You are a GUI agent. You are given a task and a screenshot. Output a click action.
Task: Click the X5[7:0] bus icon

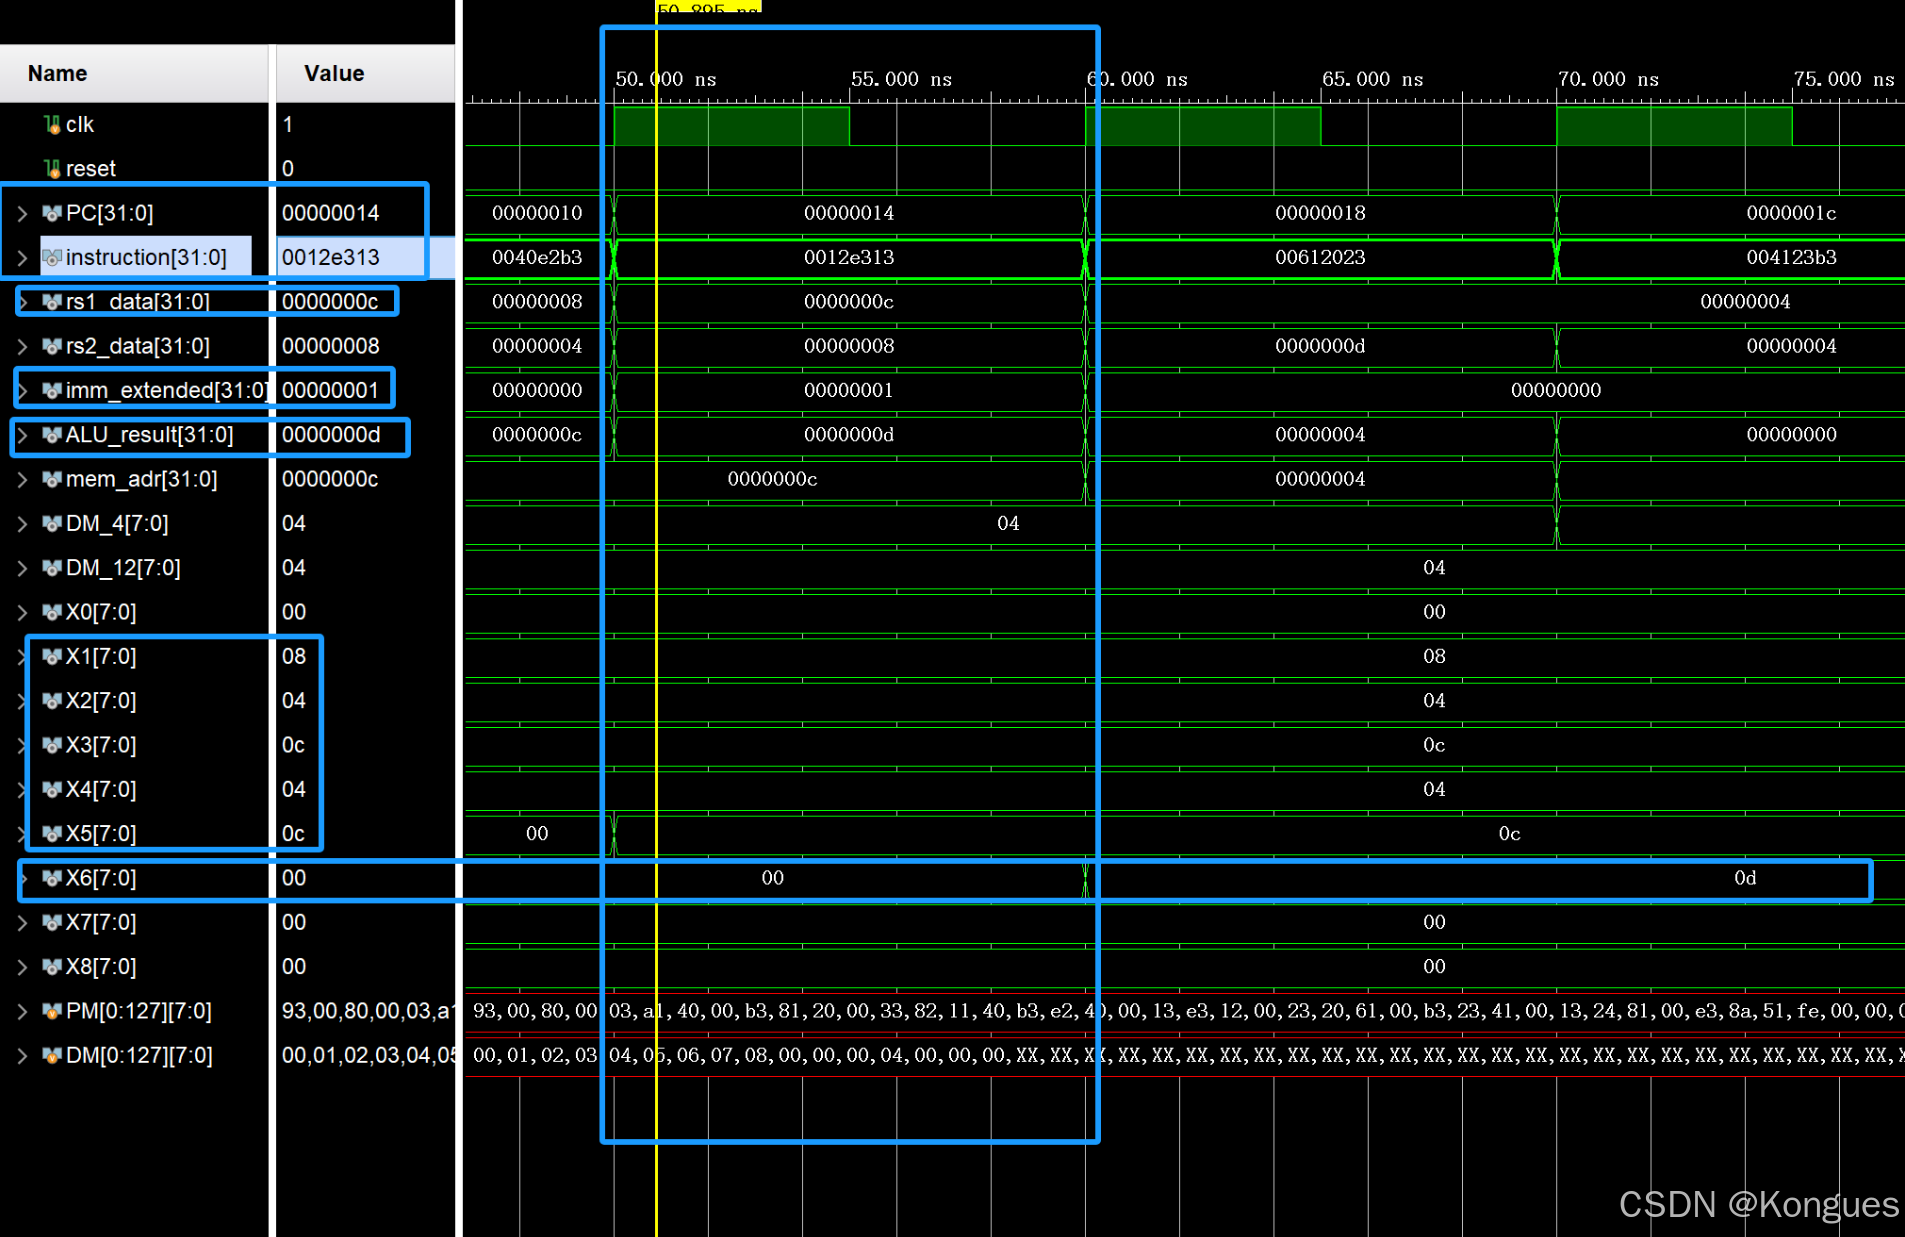52,833
